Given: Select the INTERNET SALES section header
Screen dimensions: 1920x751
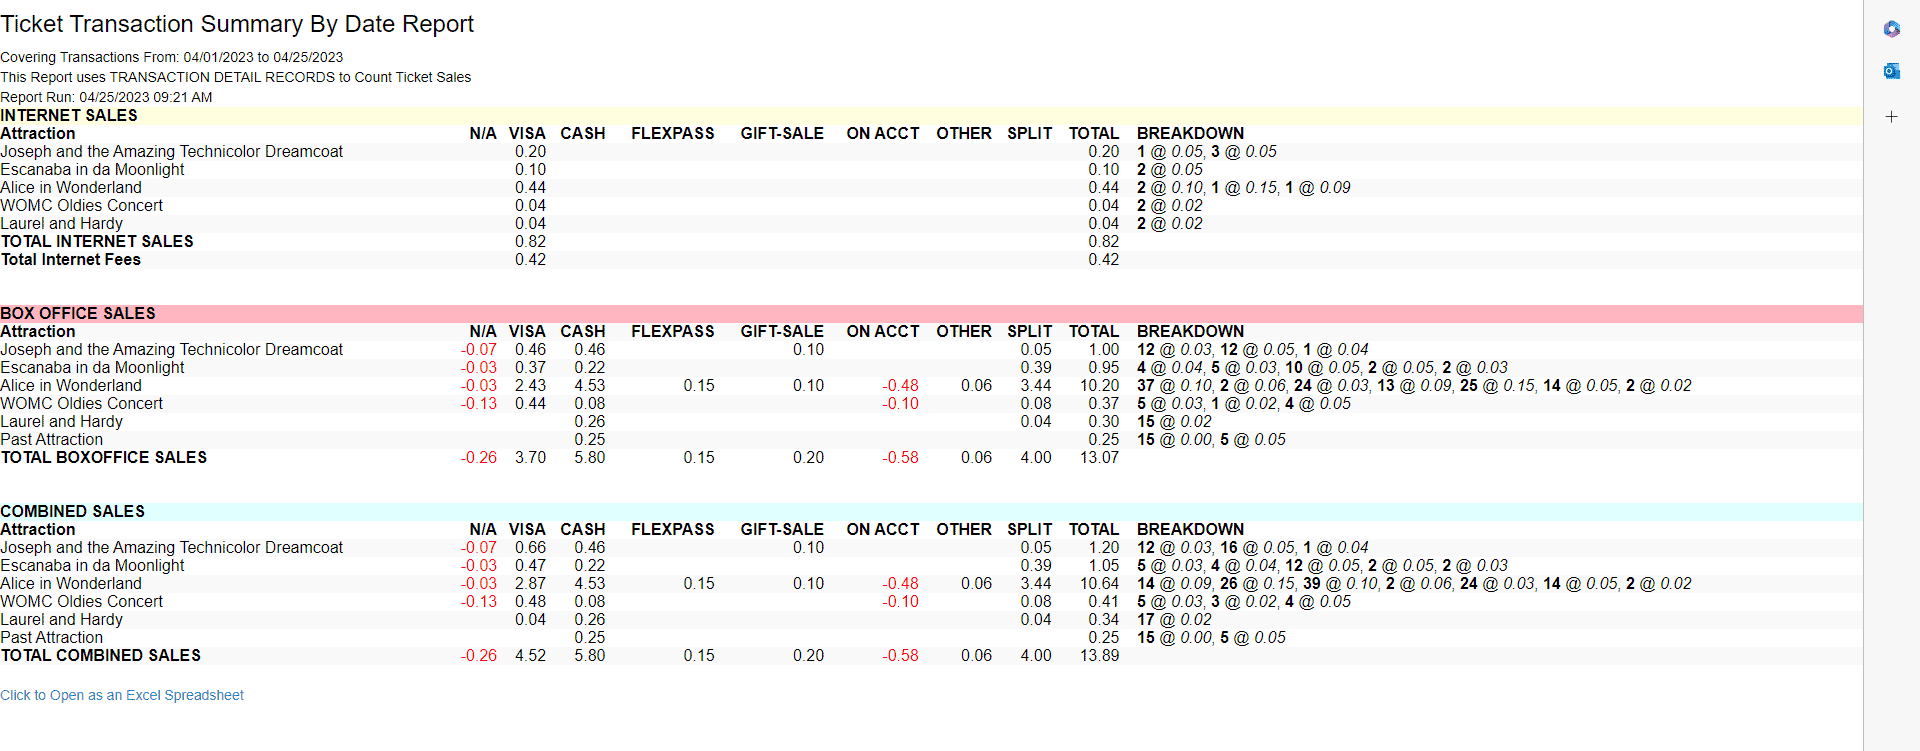Looking at the screenshot, I should click(69, 116).
